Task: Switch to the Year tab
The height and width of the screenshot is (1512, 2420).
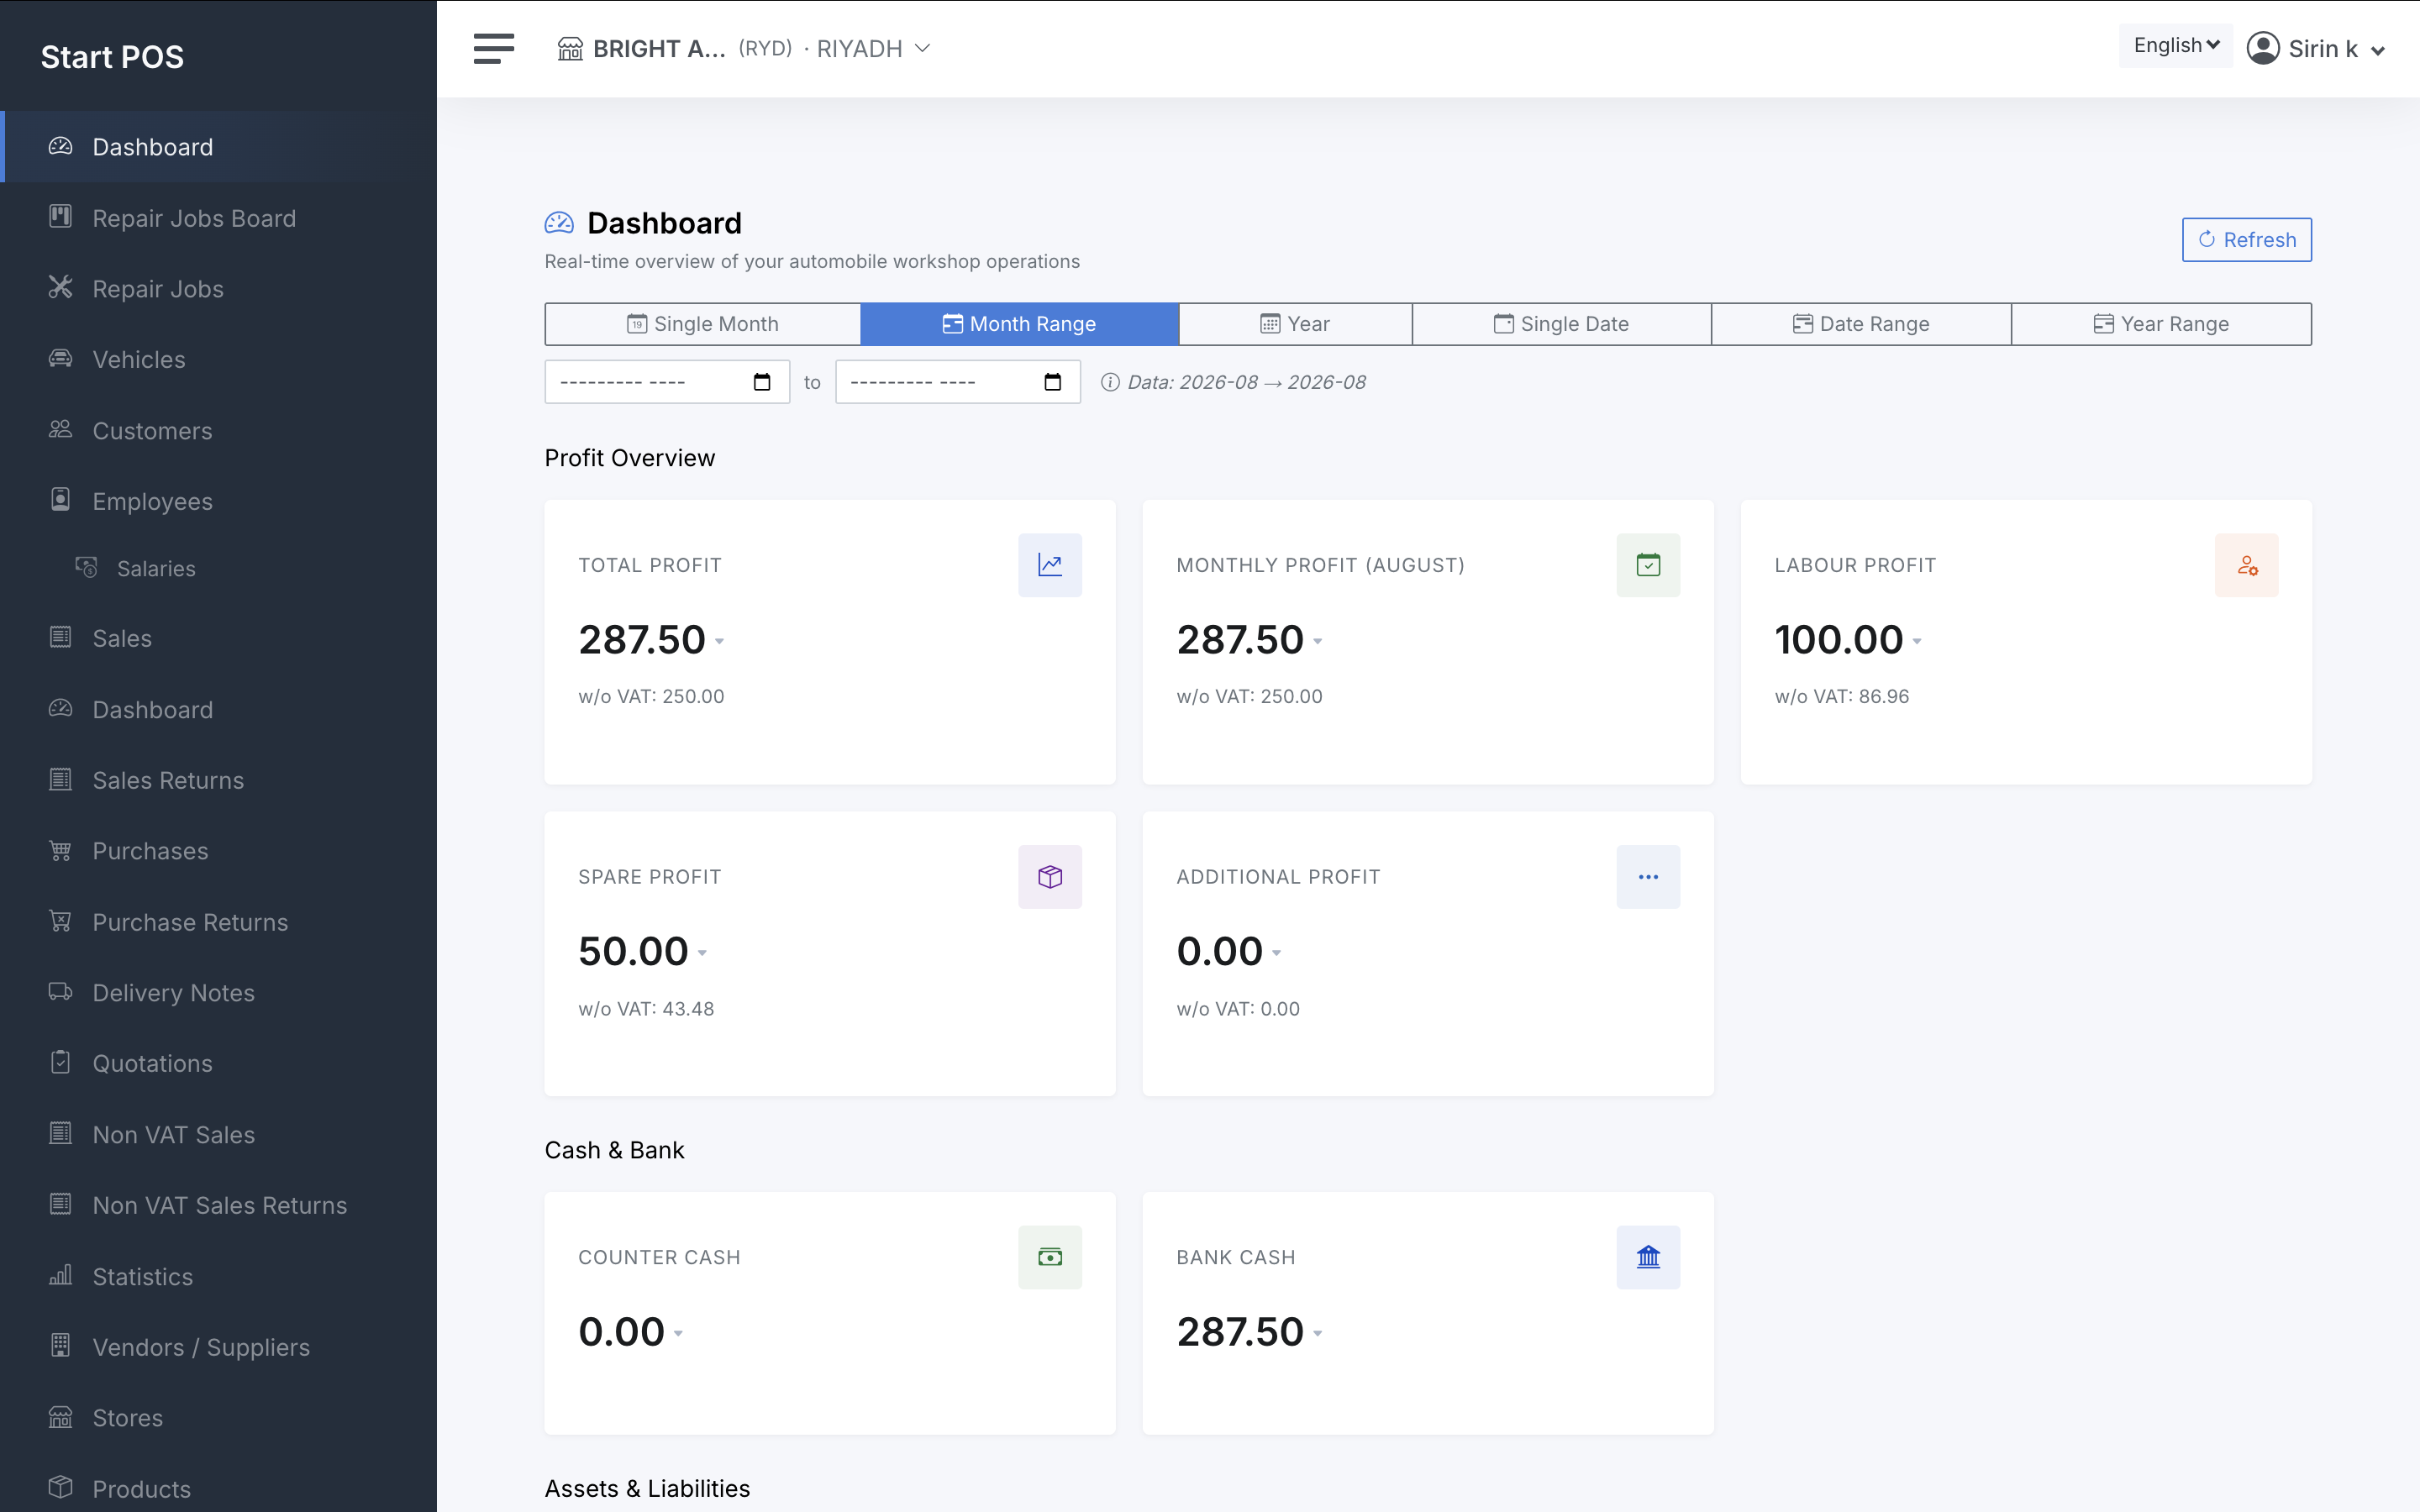Action: tap(1296, 324)
